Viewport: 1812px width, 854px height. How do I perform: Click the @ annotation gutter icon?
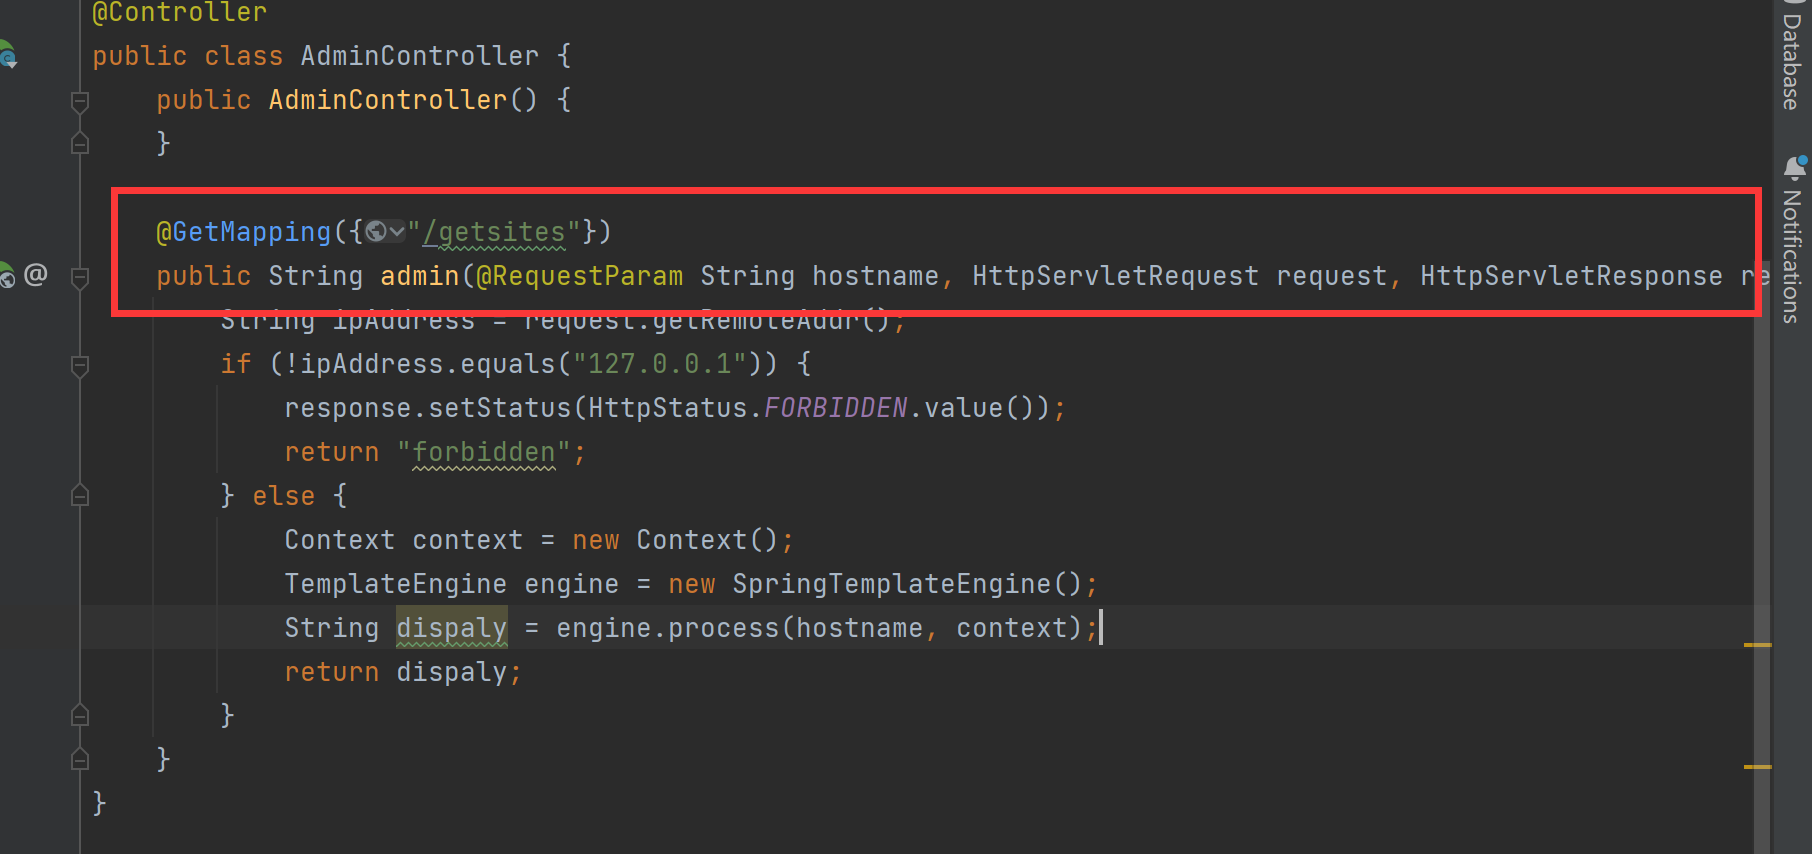(36, 274)
